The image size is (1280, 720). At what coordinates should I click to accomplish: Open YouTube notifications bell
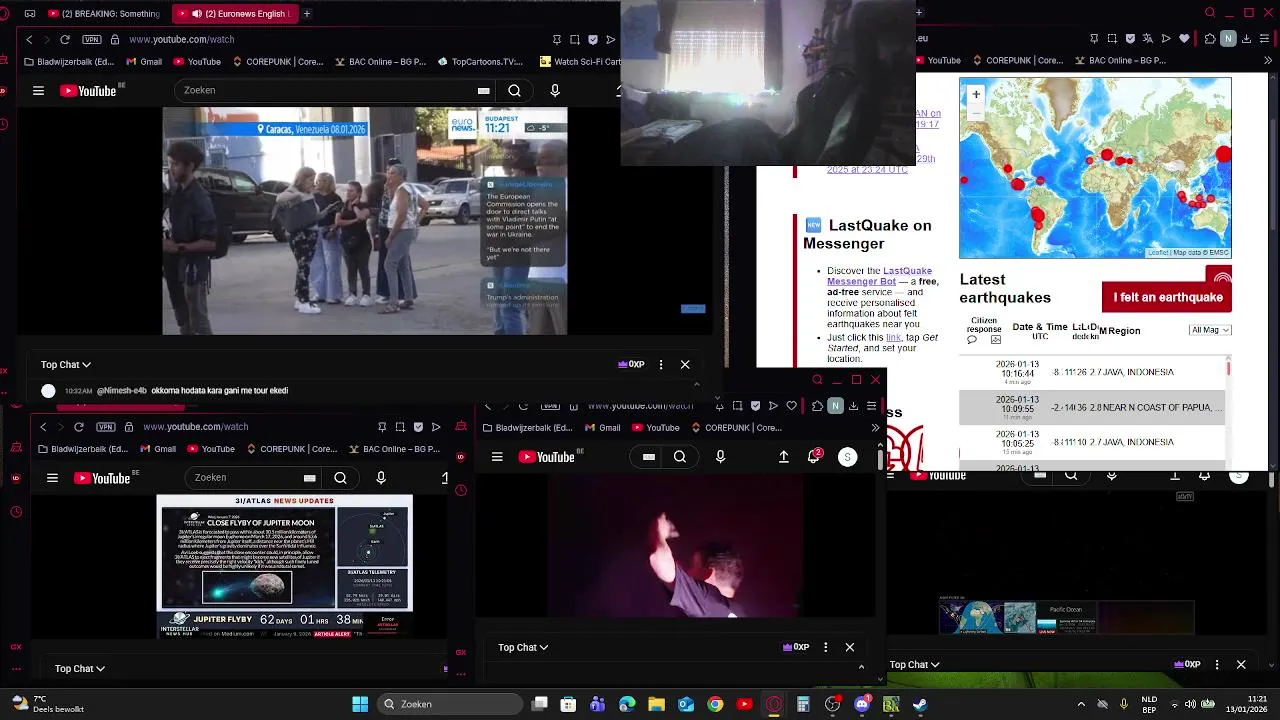point(815,456)
